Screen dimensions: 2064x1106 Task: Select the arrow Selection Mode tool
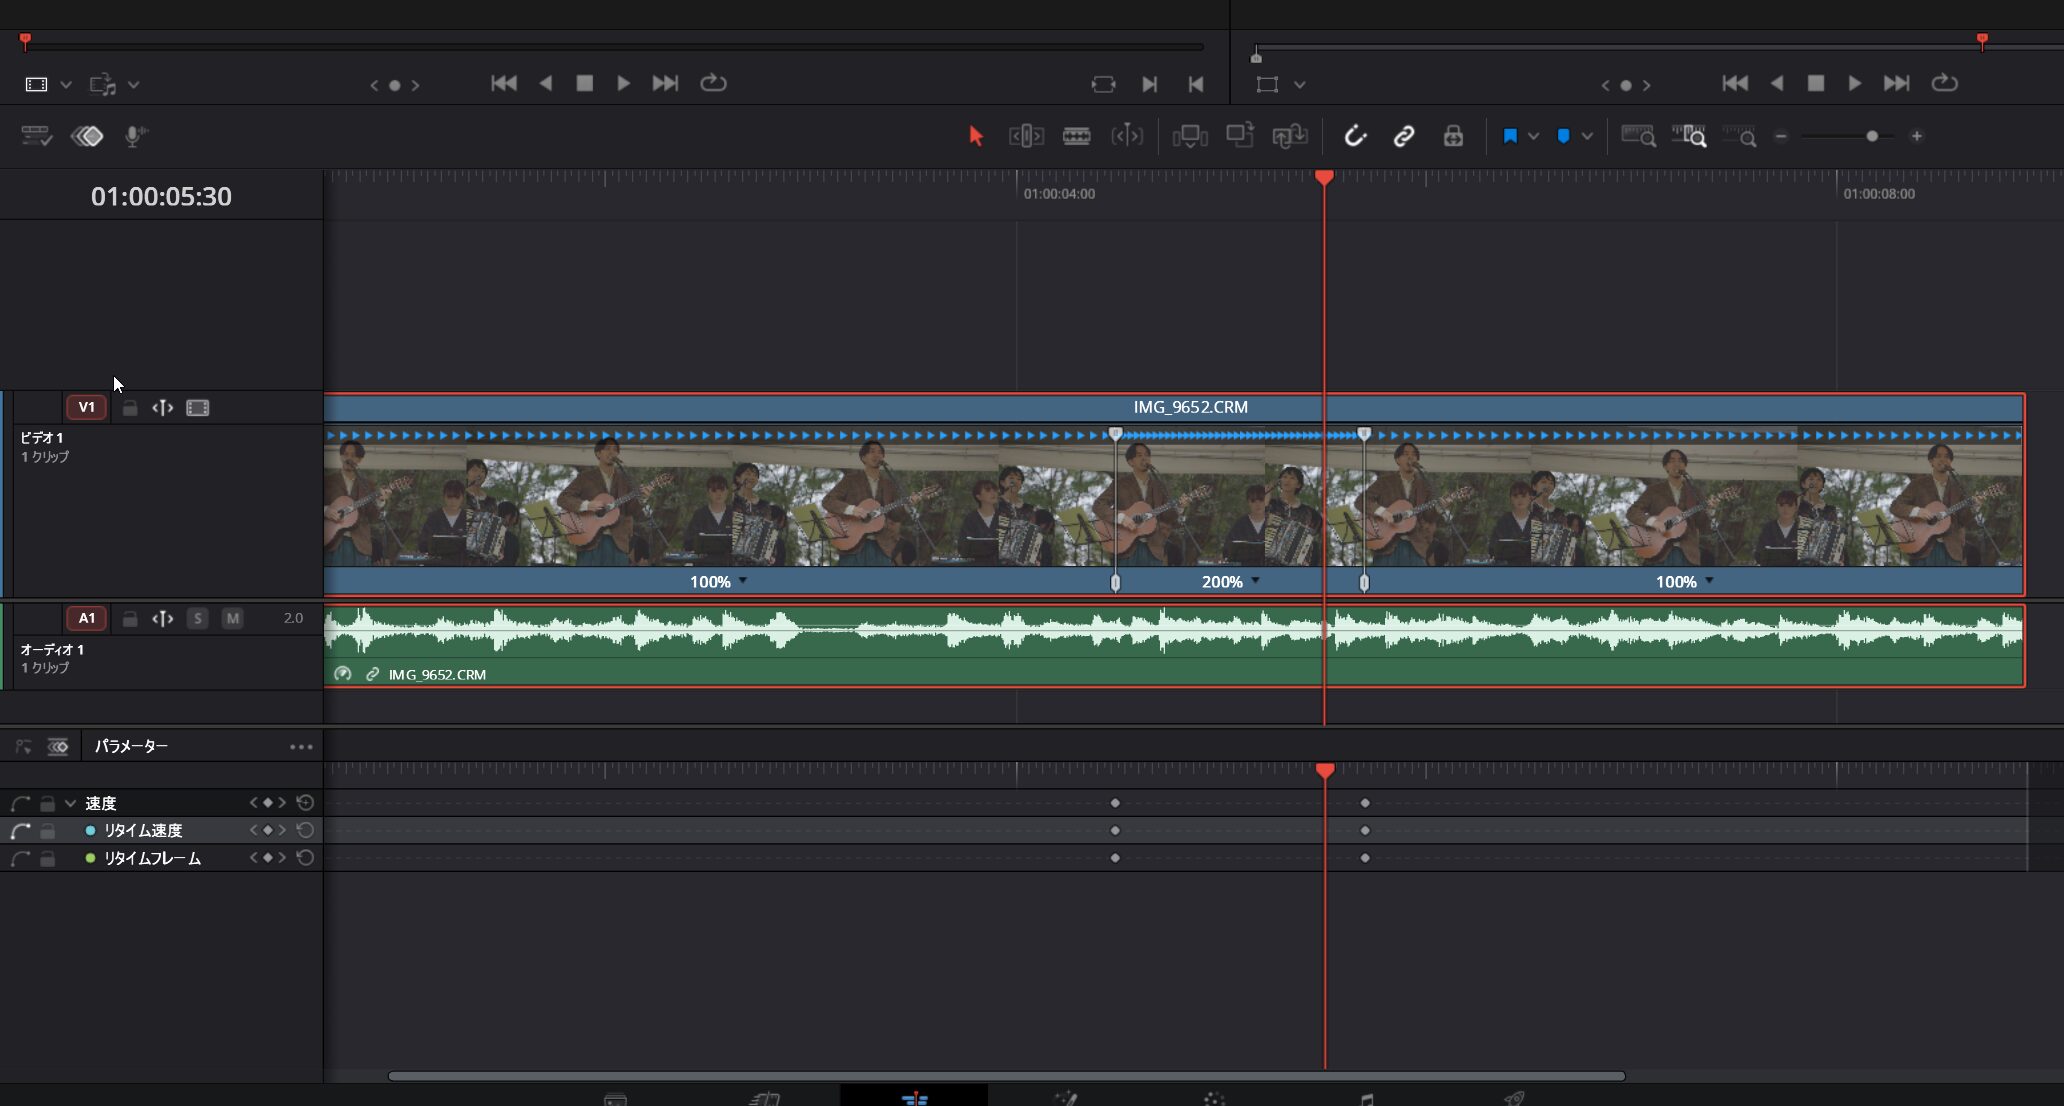click(976, 136)
